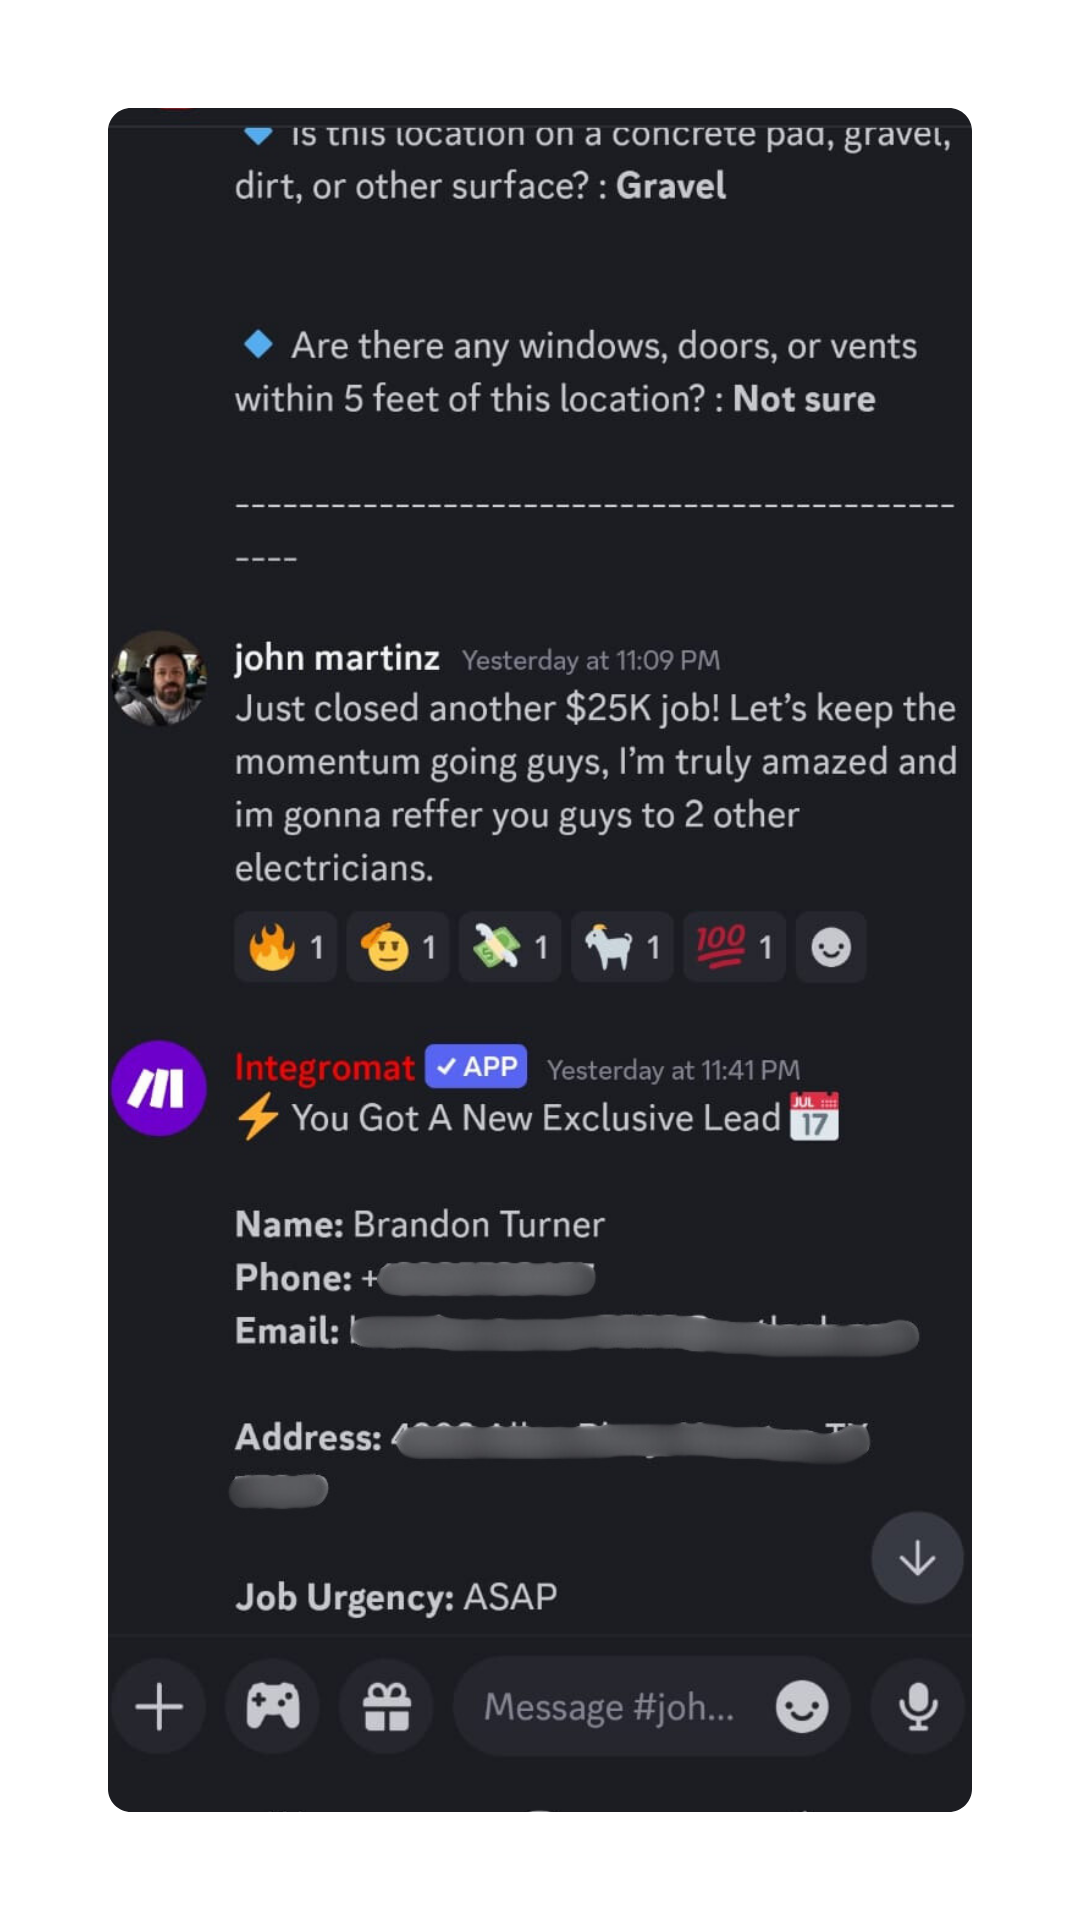This screenshot has height=1920, width=1080.
Task: Tap the Yesterday at 11:09 PM timestamp
Action: [591, 660]
